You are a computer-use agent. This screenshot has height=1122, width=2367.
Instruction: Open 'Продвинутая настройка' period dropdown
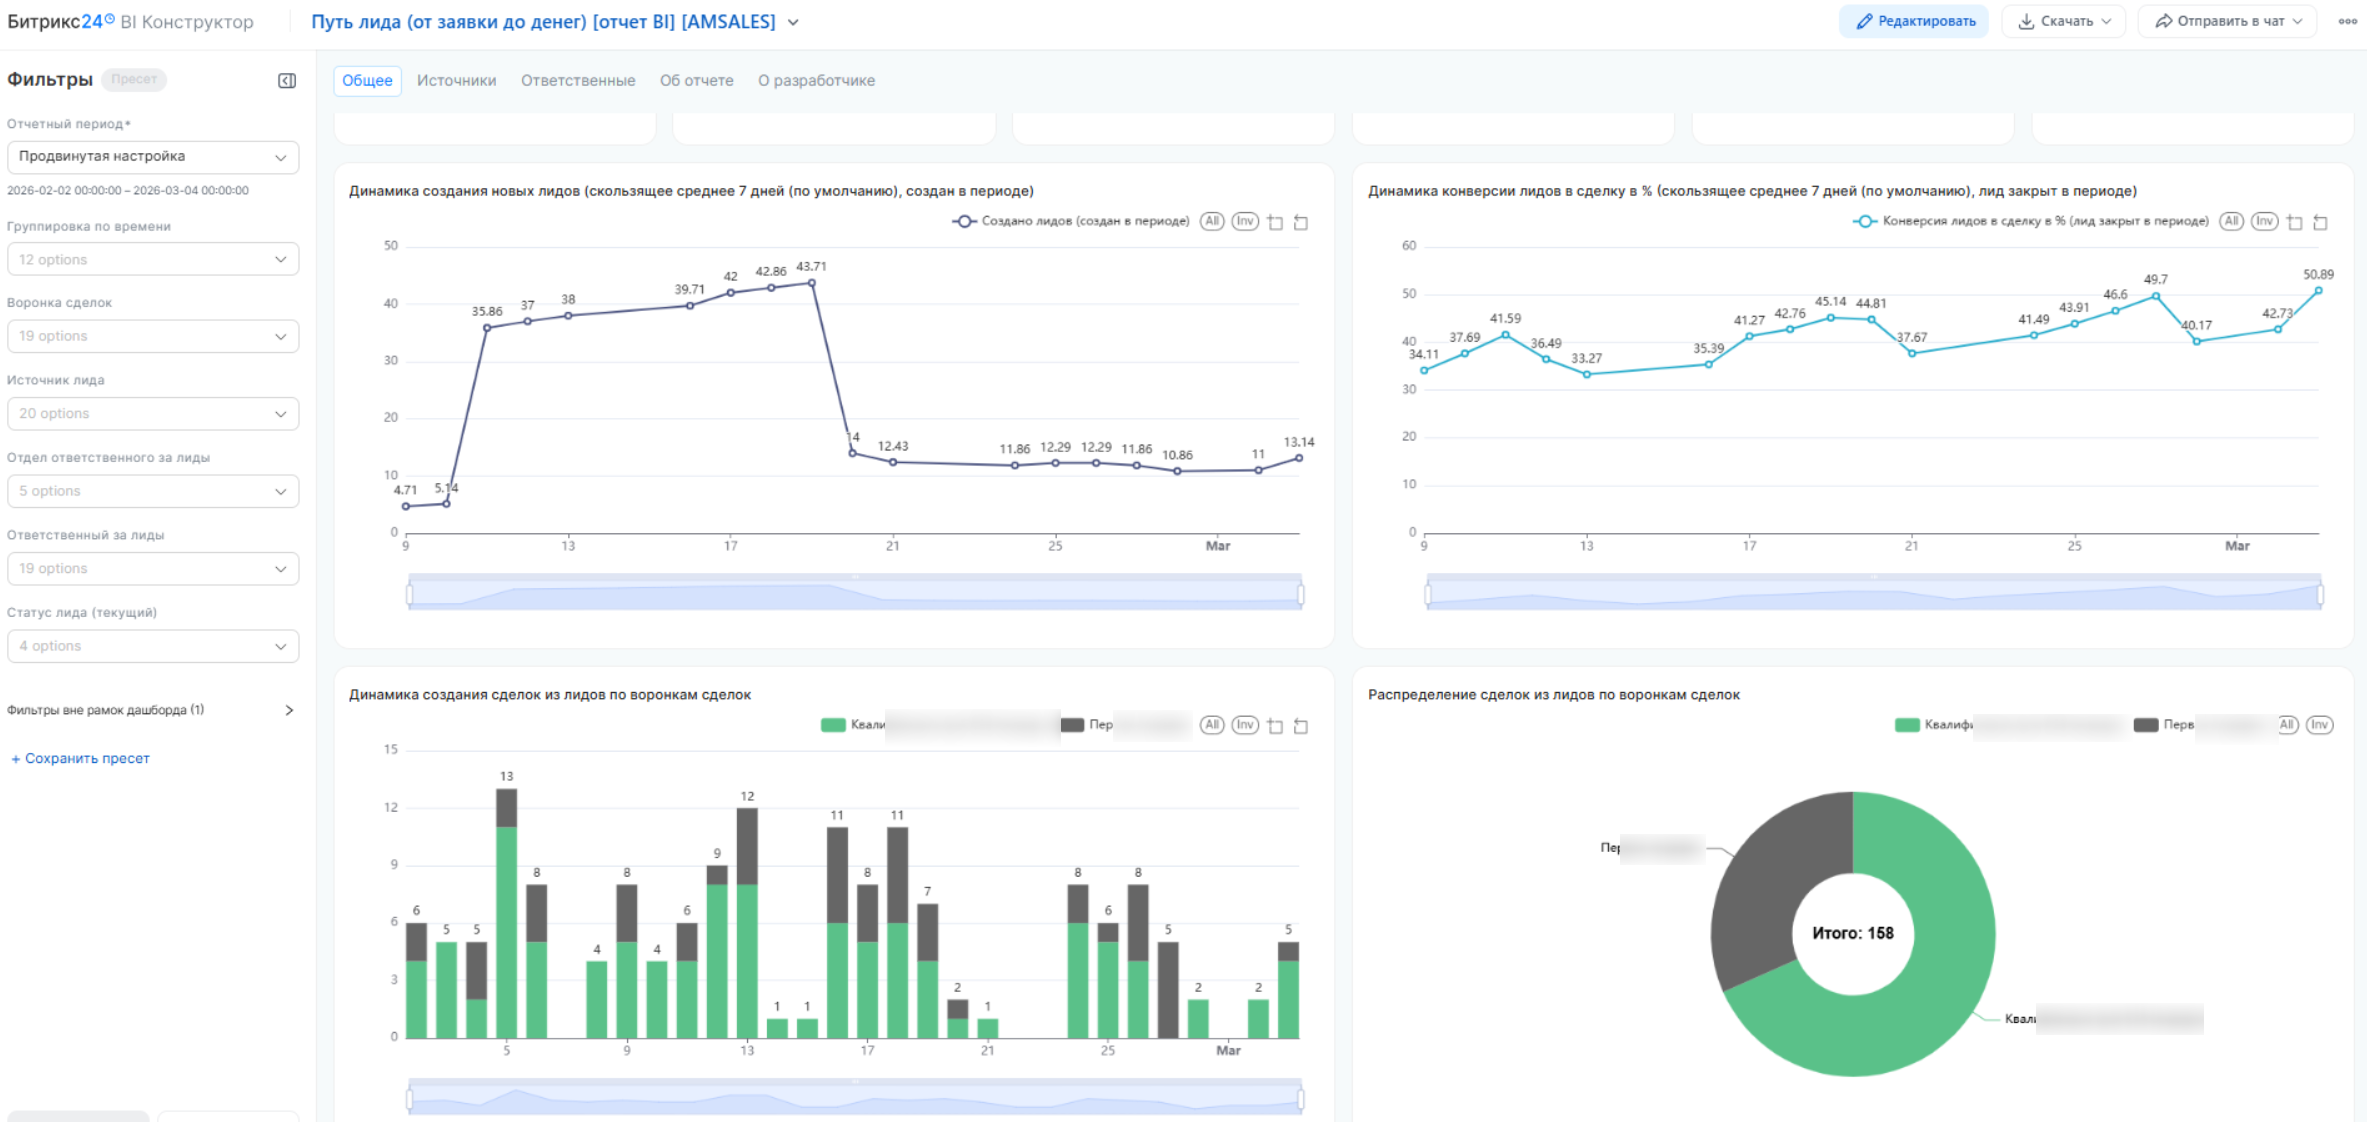(153, 157)
